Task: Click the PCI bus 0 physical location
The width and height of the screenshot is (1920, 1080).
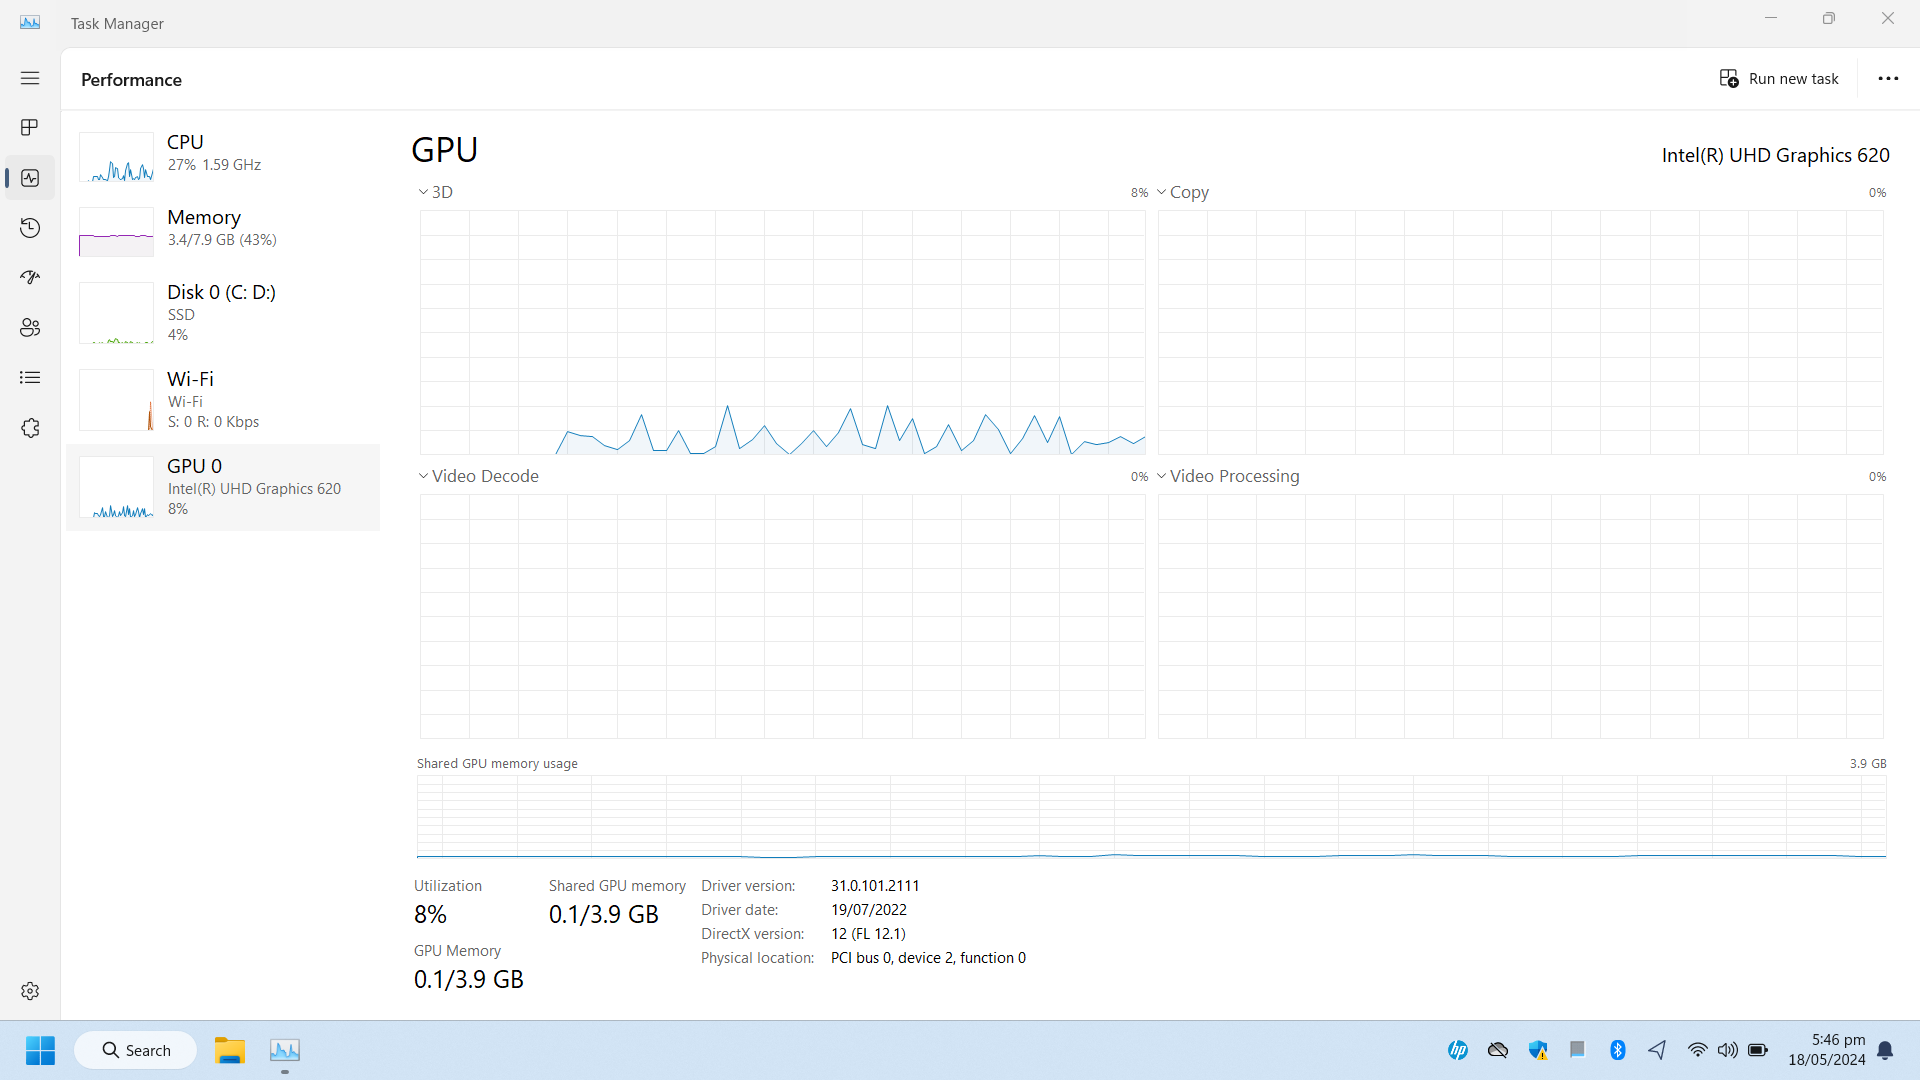Action: coord(928,958)
